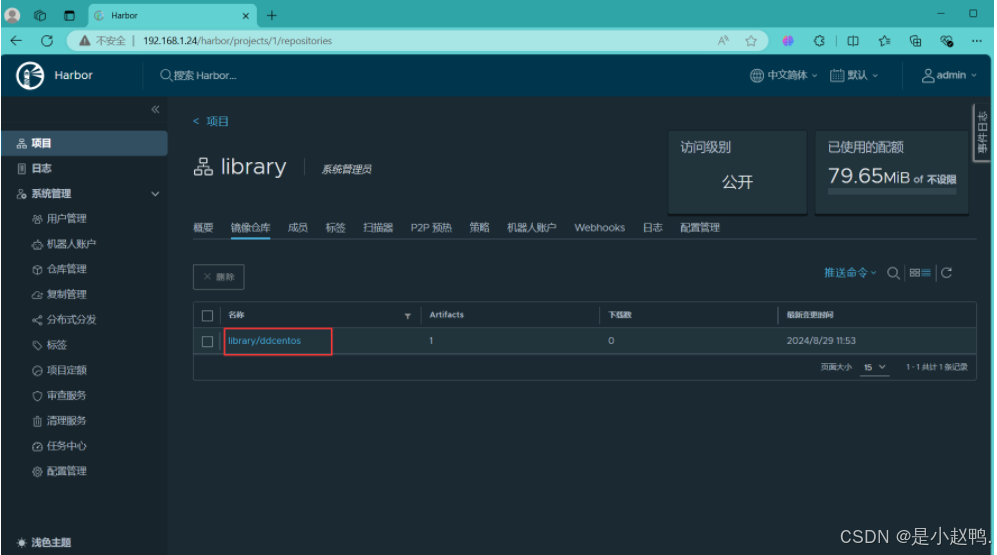Screen dimensions: 997x555
Task: Open browser settings and more menu
Action: [977, 41]
